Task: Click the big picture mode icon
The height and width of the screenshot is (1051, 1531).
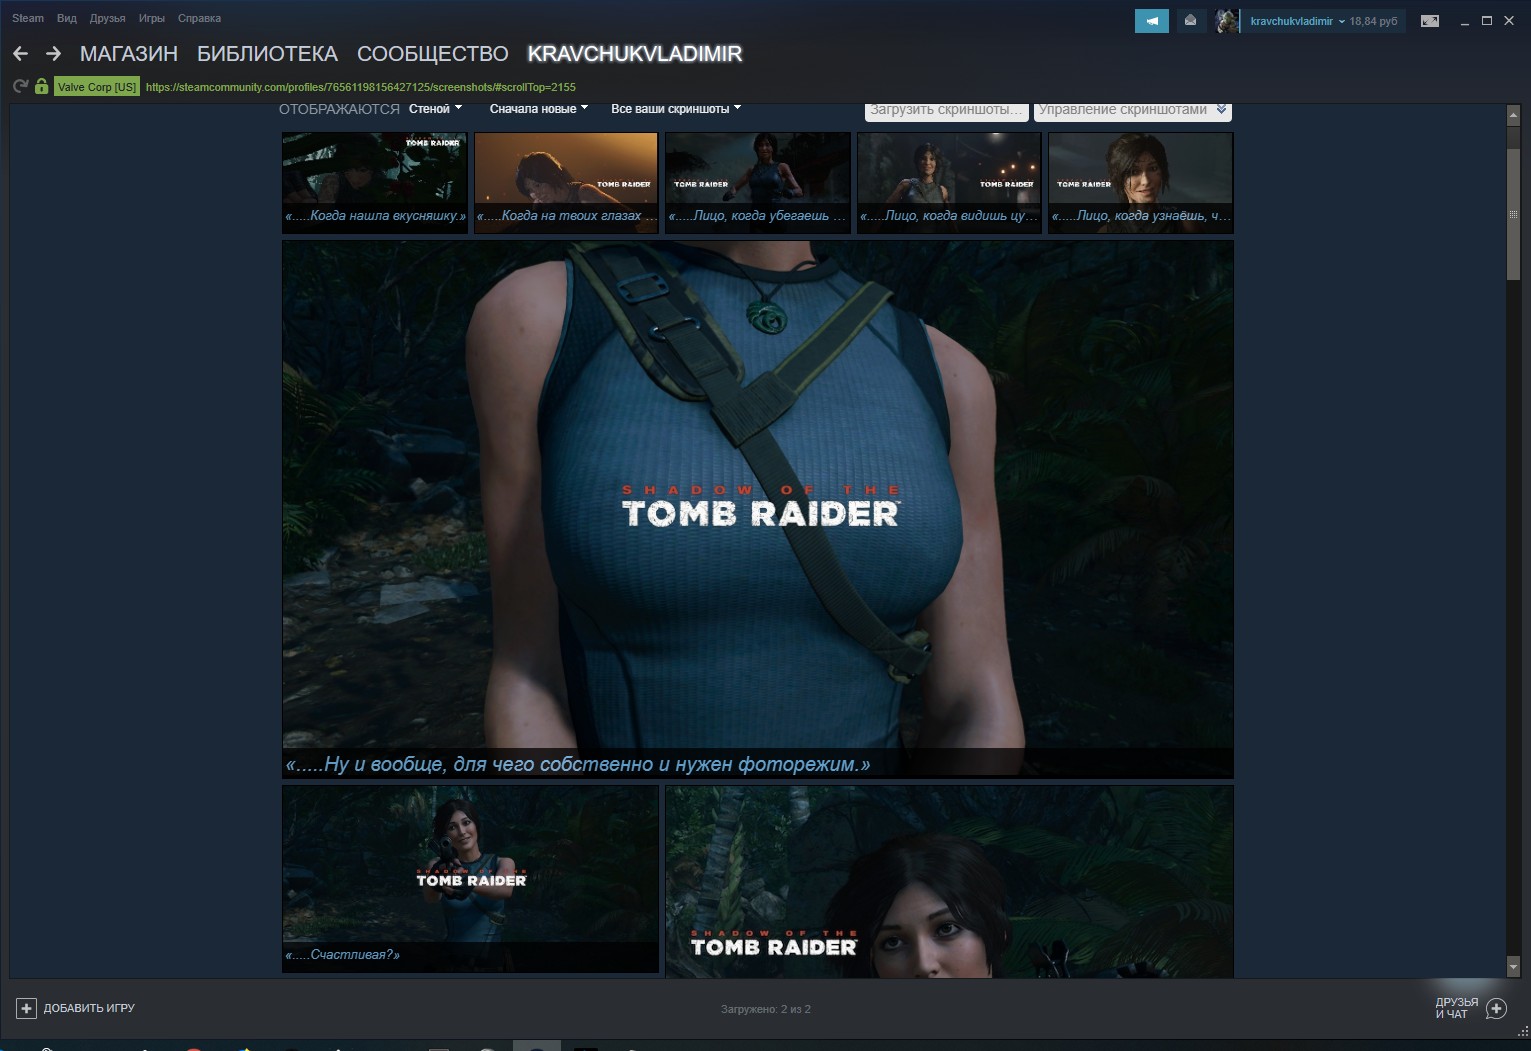Action: point(1428,20)
